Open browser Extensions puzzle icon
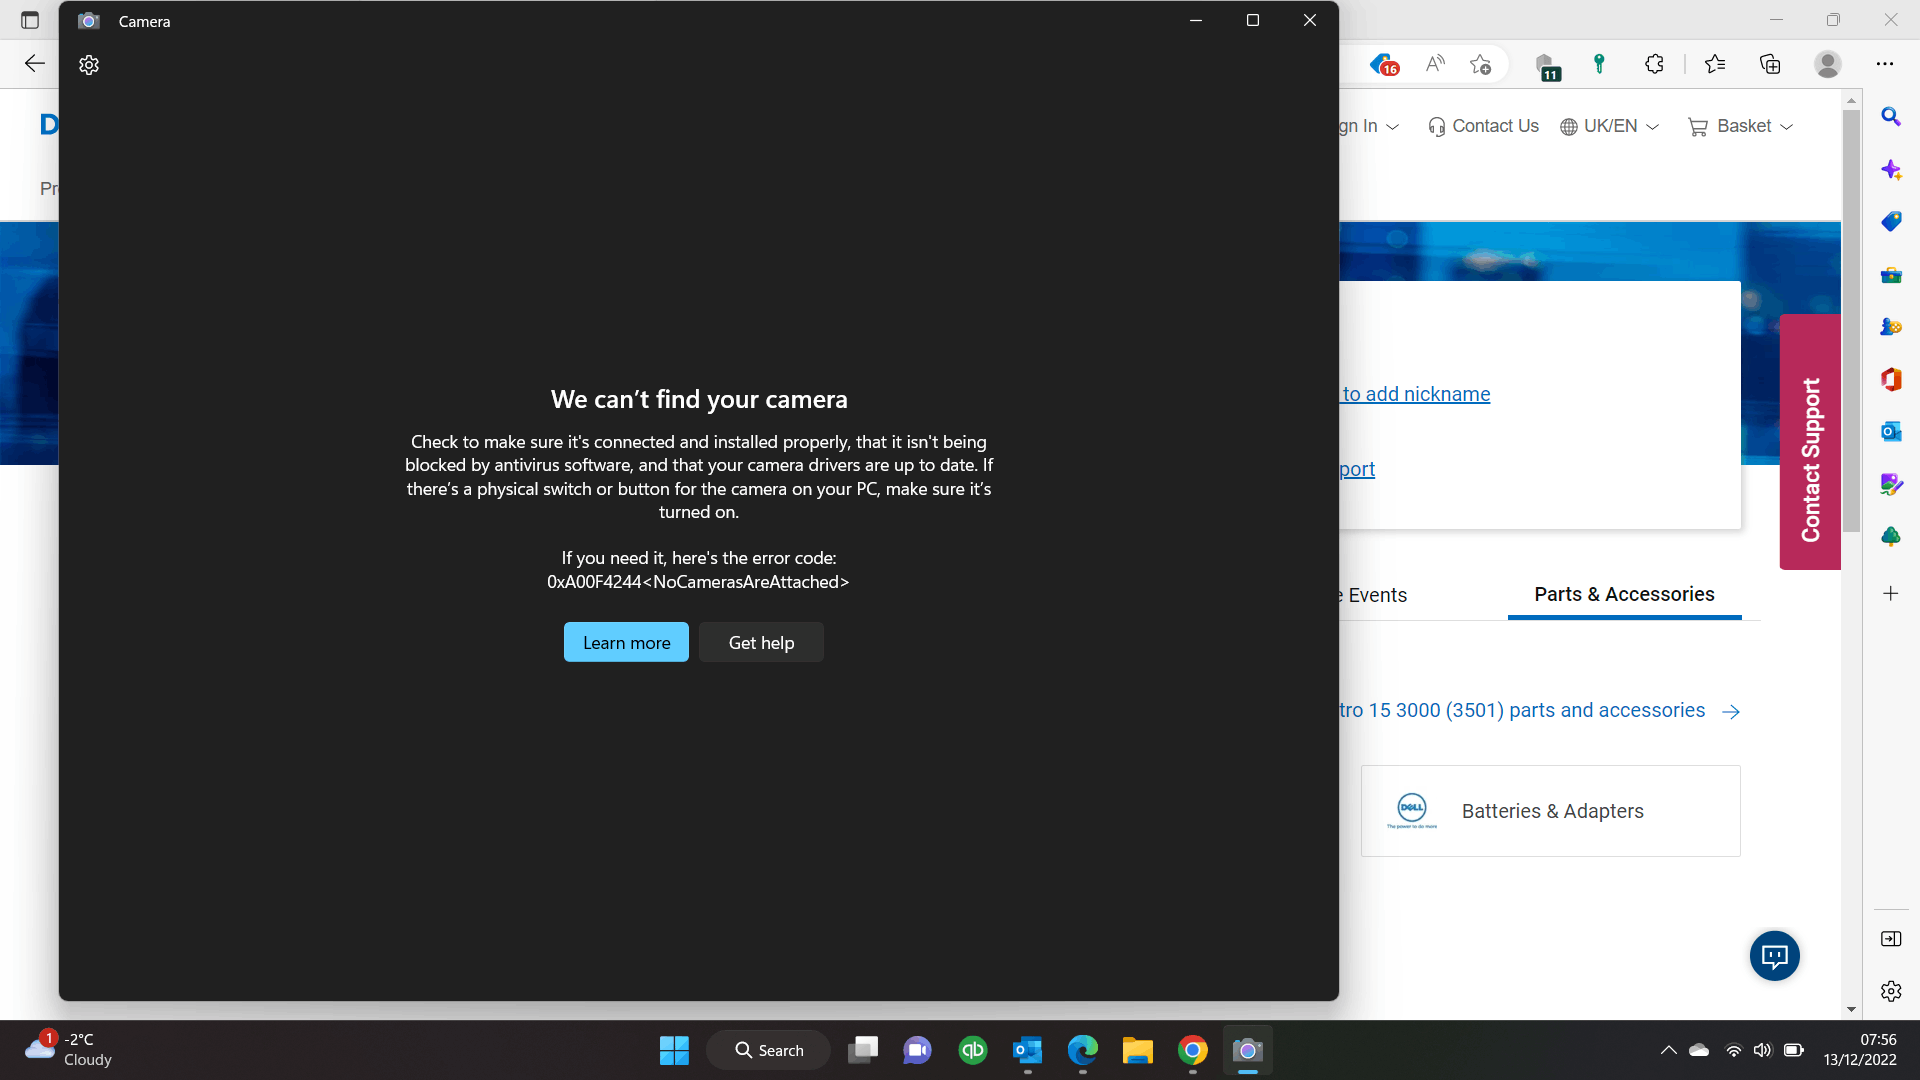The height and width of the screenshot is (1080, 1920). pyautogui.click(x=1654, y=64)
